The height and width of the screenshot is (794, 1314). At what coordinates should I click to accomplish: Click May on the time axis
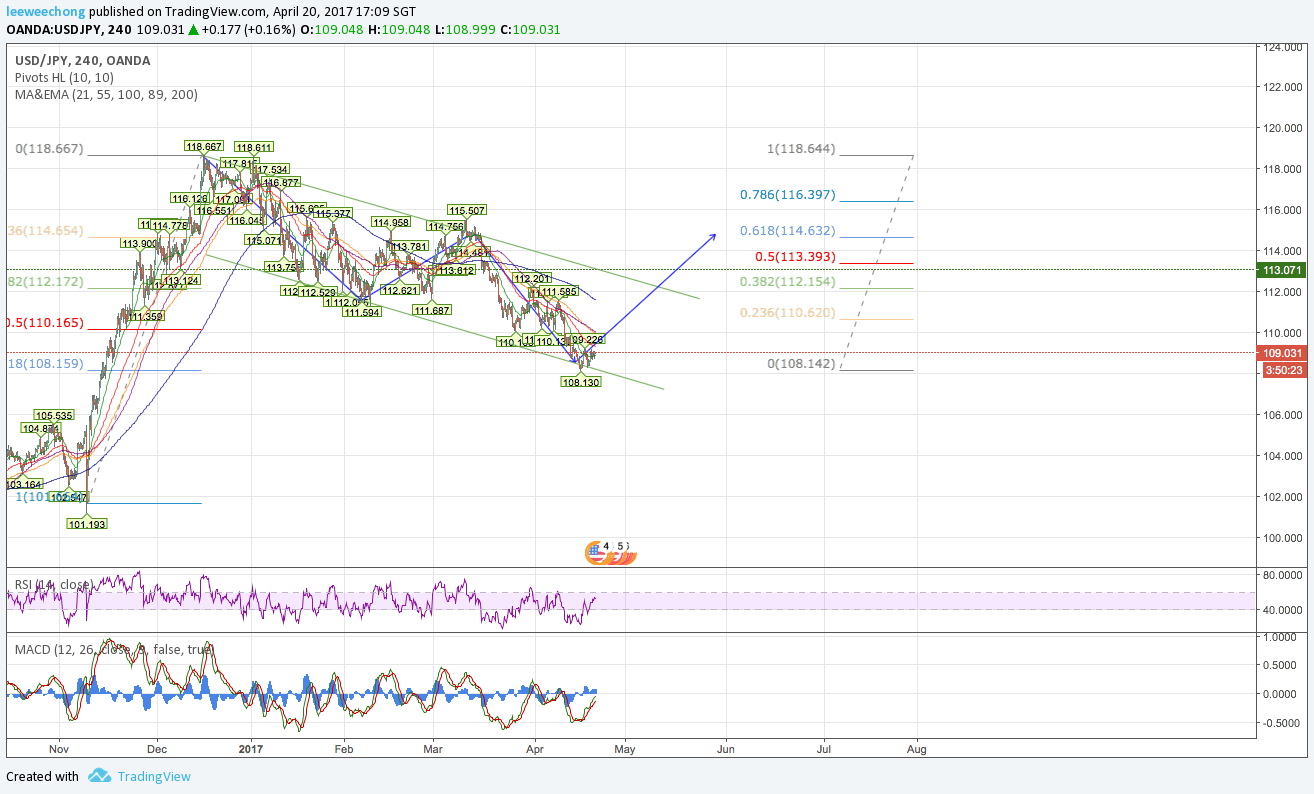click(624, 747)
